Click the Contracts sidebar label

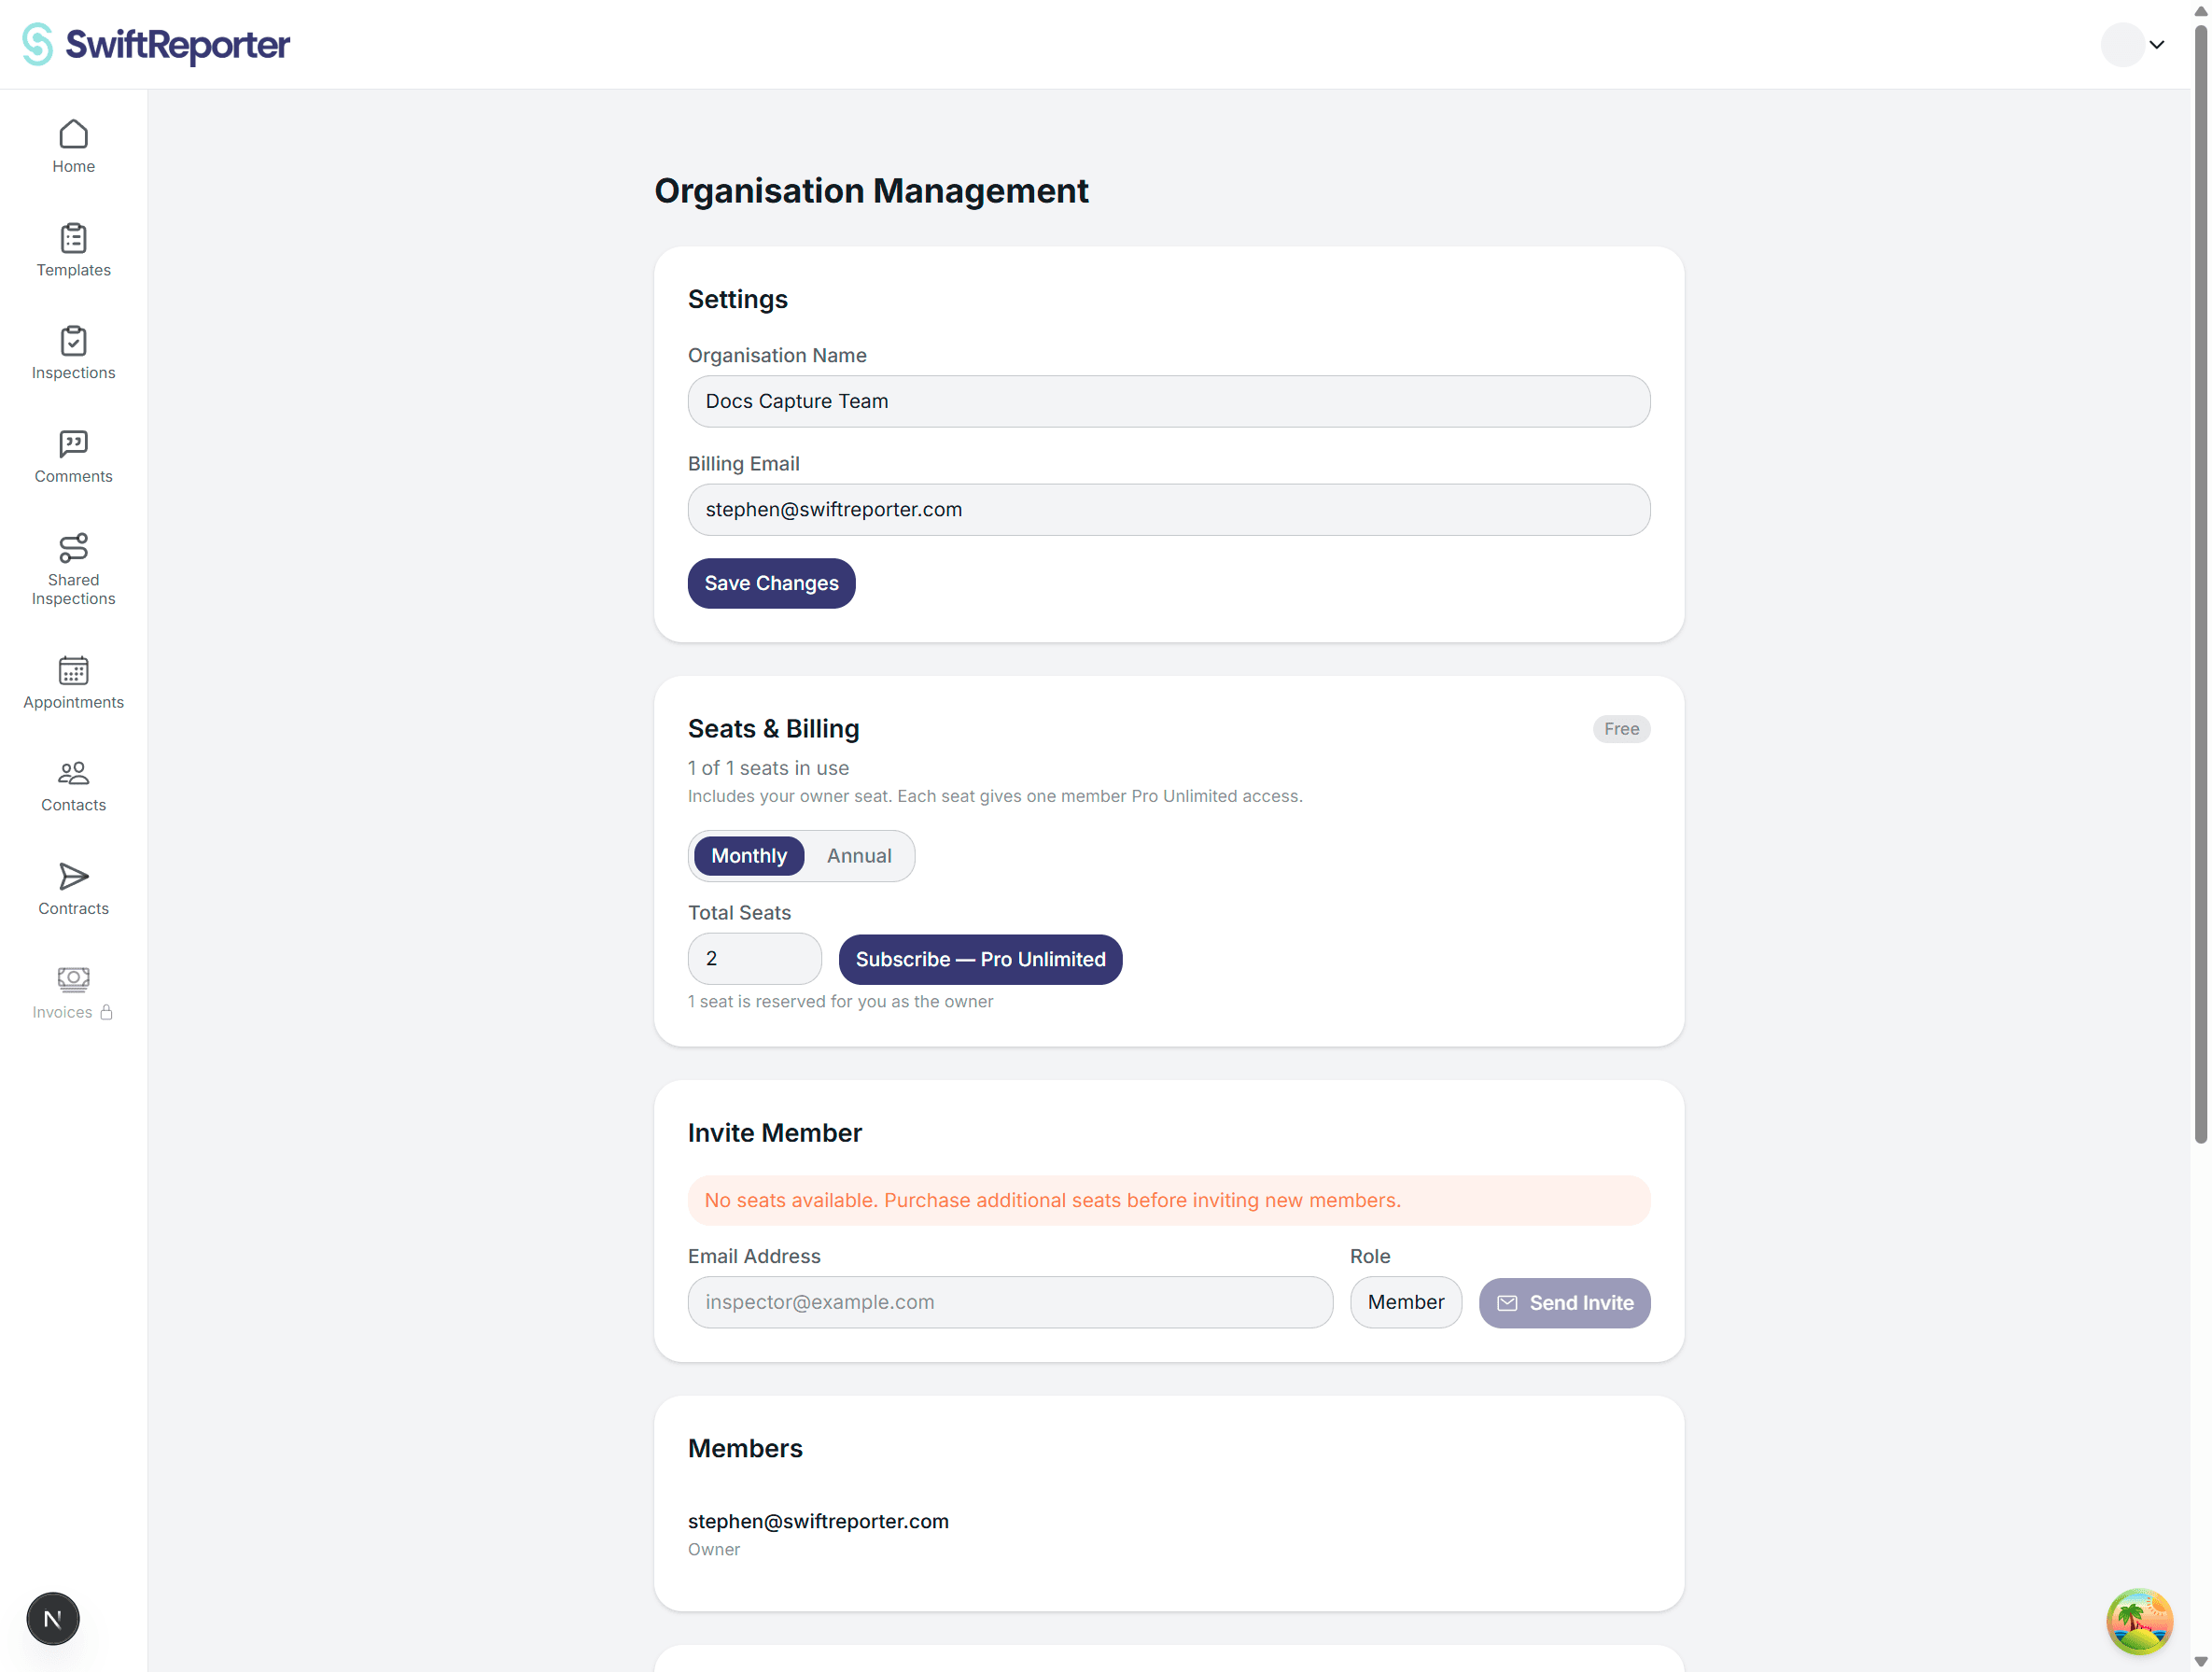pos(73,908)
